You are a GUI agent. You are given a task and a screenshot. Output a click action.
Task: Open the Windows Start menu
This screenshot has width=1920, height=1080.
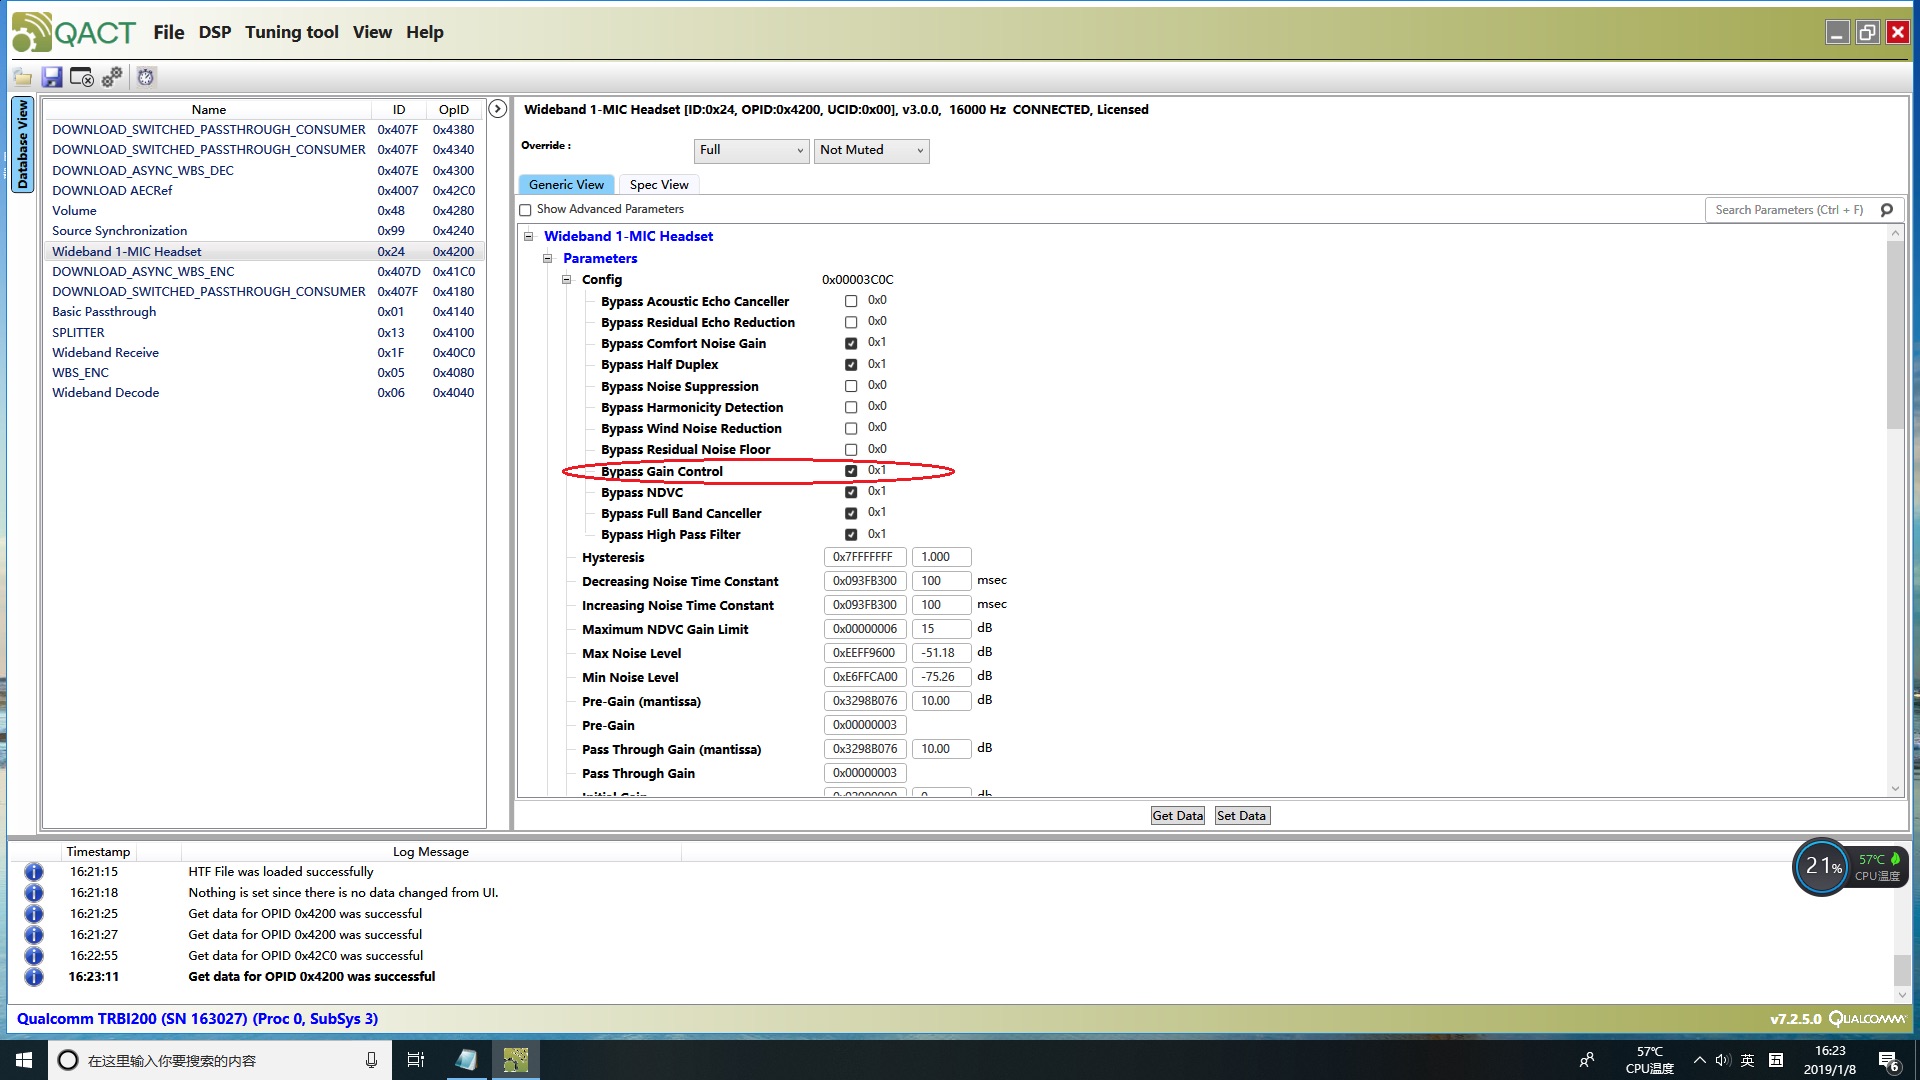(x=24, y=1060)
